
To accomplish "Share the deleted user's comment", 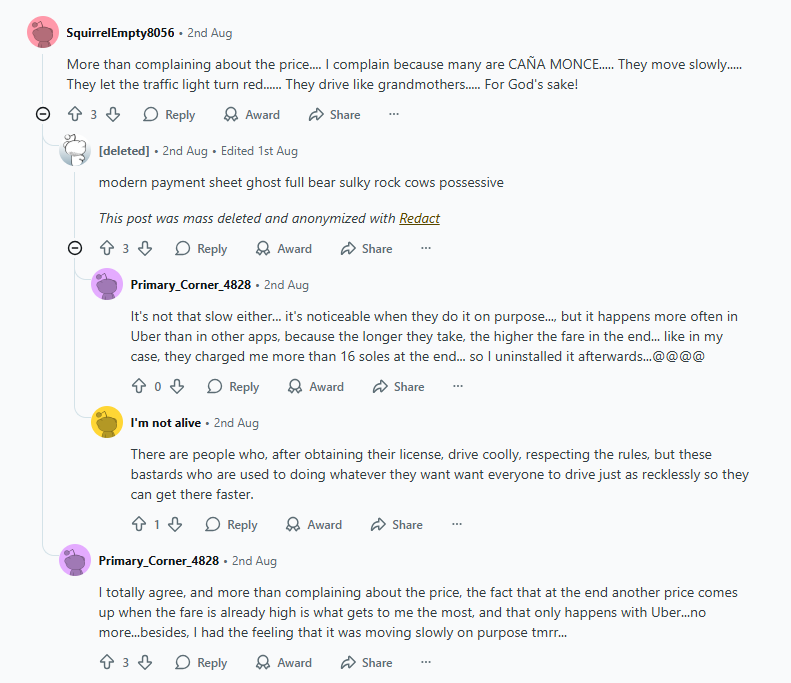I will 366,249.
